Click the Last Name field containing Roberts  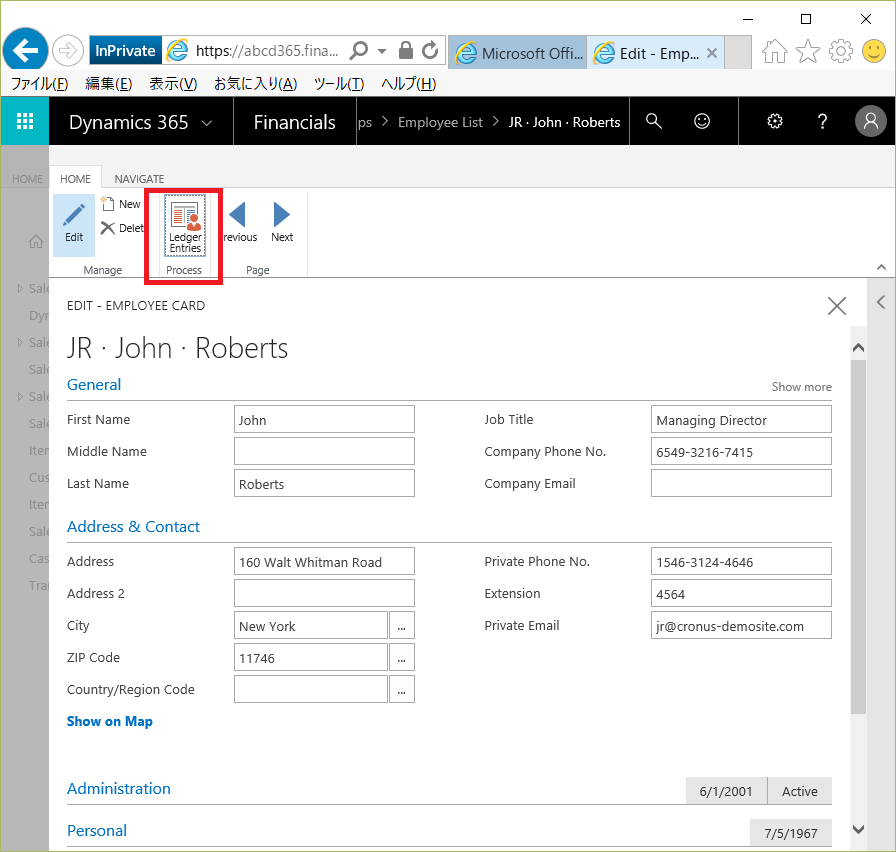point(324,483)
